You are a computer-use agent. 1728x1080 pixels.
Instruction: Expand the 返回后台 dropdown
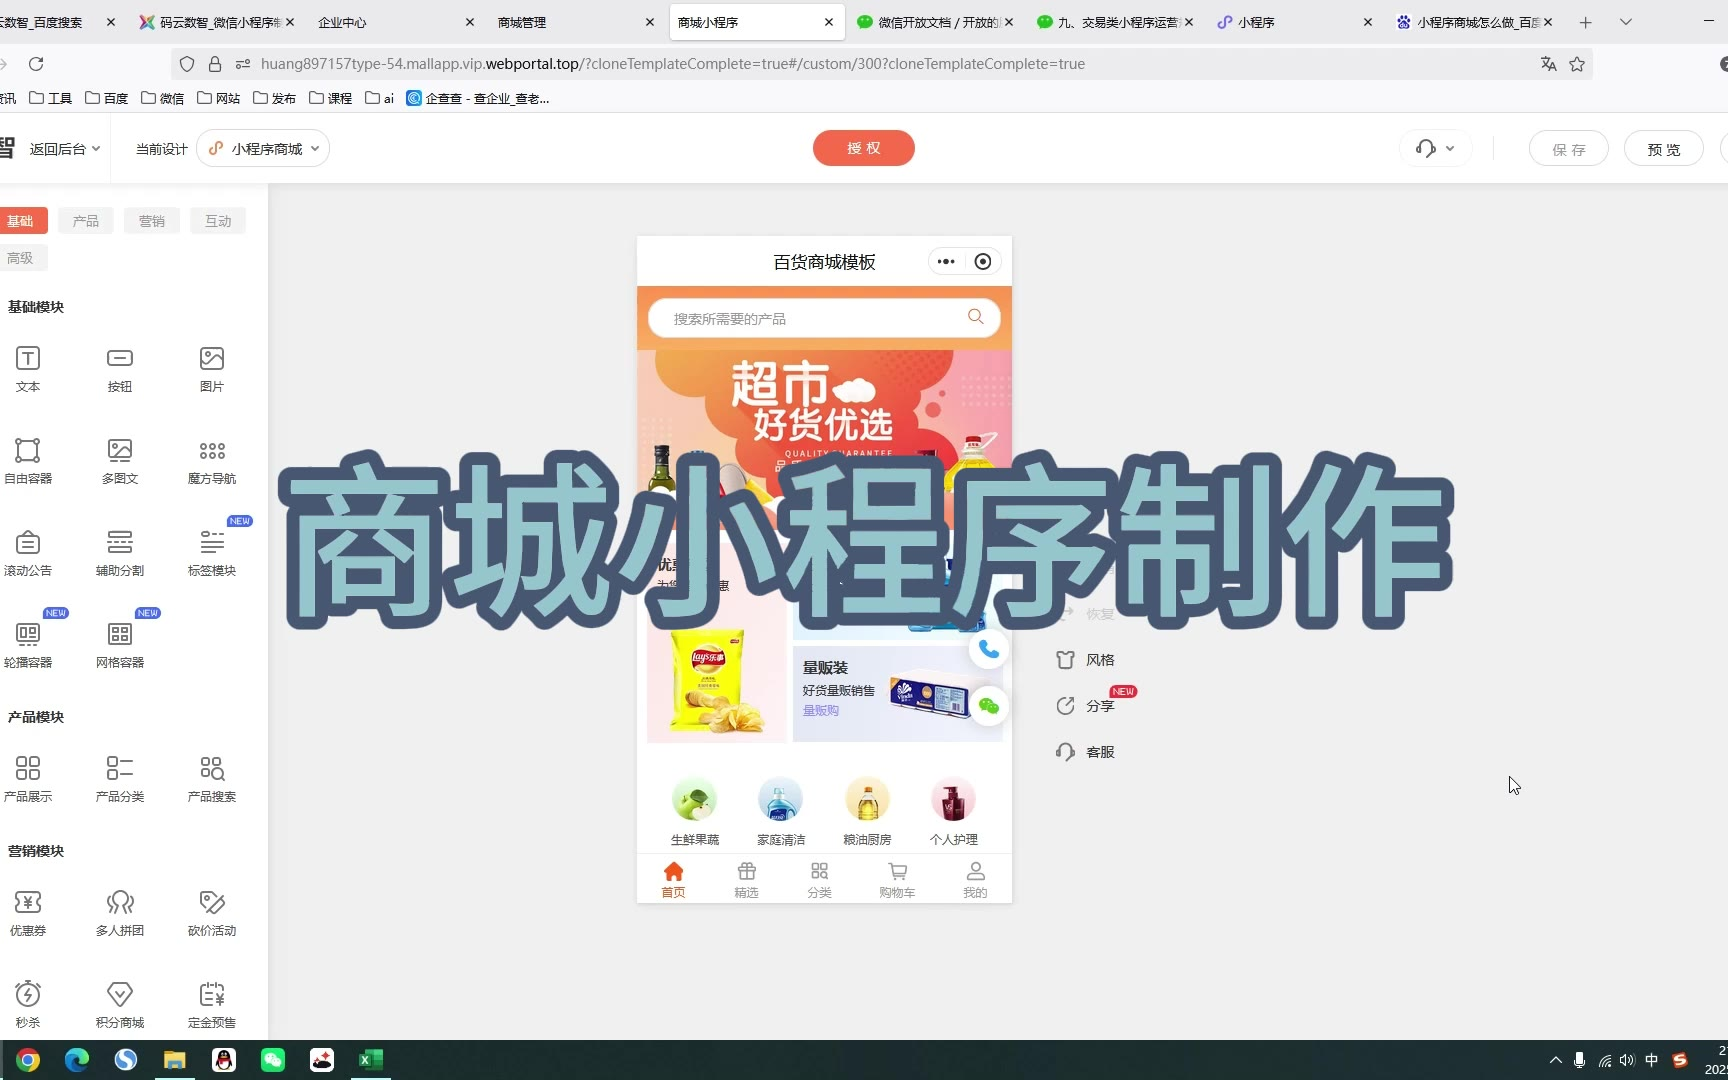pyautogui.click(x=65, y=149)
